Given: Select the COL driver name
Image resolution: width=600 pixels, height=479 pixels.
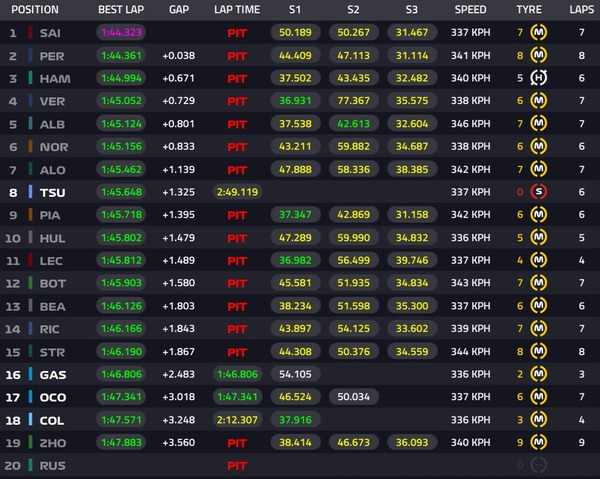Looking at the screenshot, I should click(x=52, y=419).
